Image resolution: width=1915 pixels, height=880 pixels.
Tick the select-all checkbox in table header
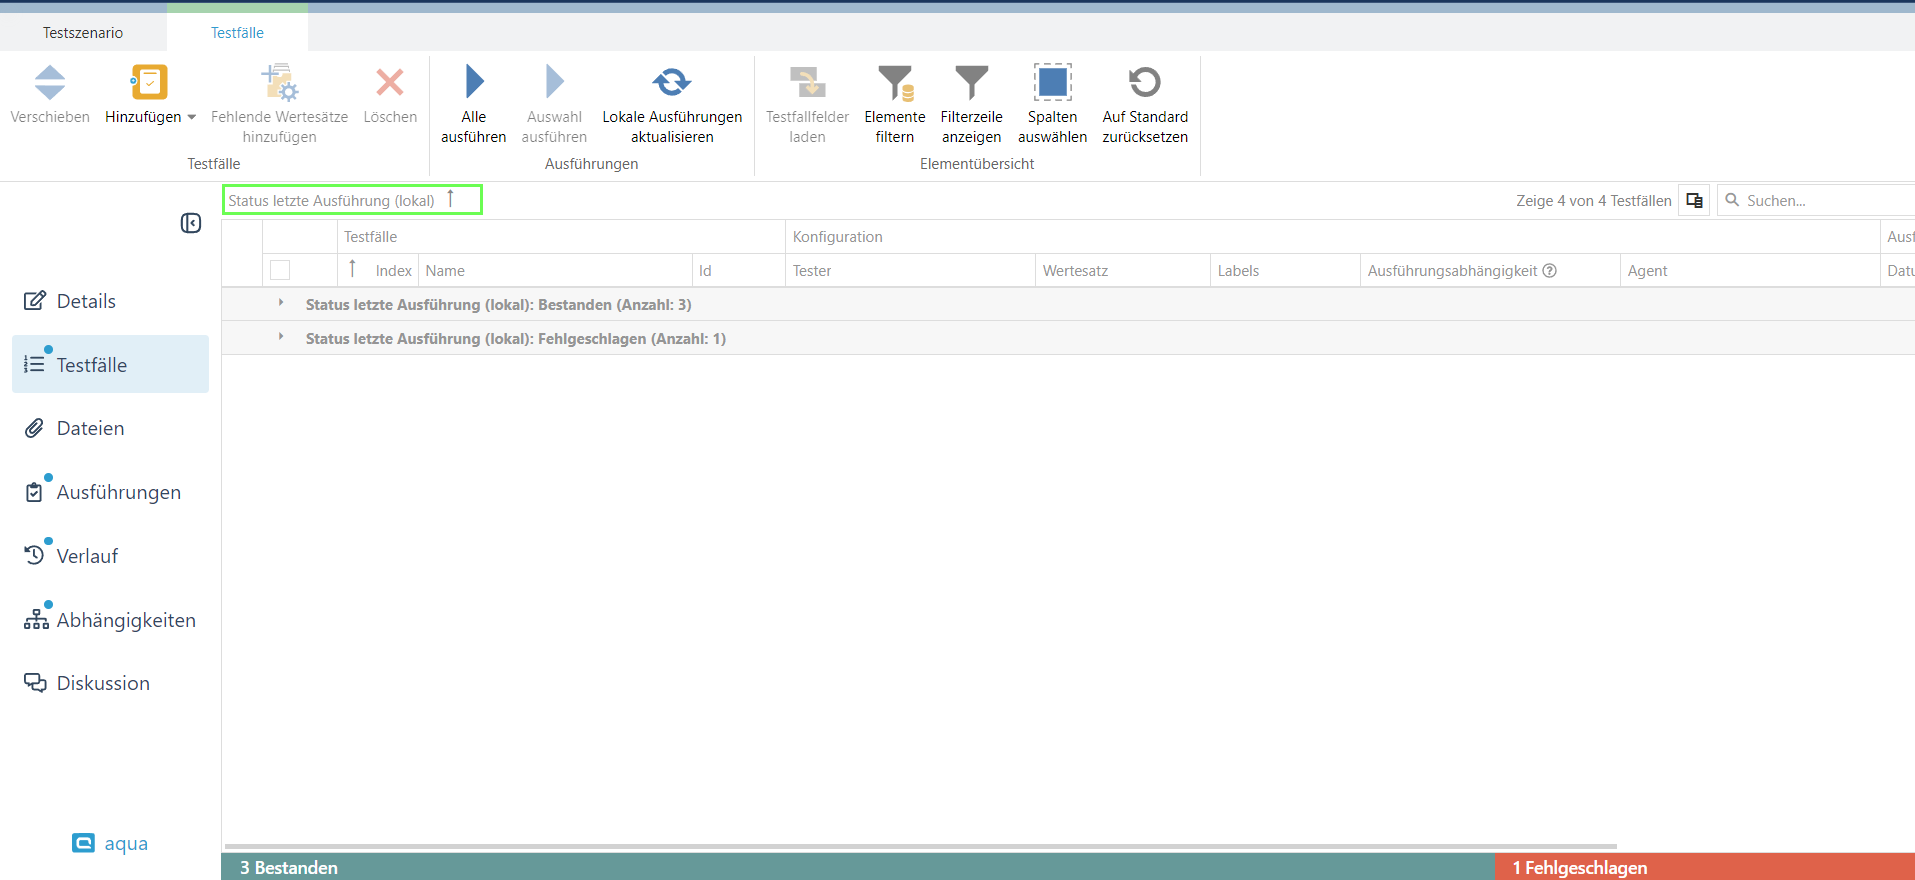coord(280,270)
